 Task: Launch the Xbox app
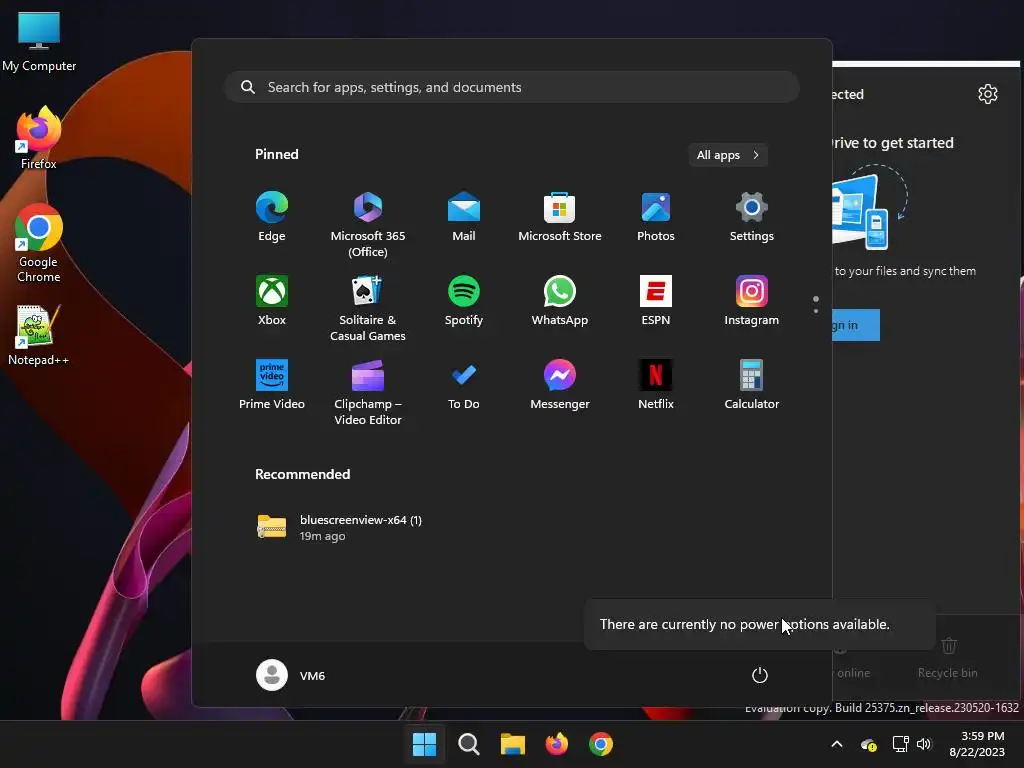(x=272, y=300)
